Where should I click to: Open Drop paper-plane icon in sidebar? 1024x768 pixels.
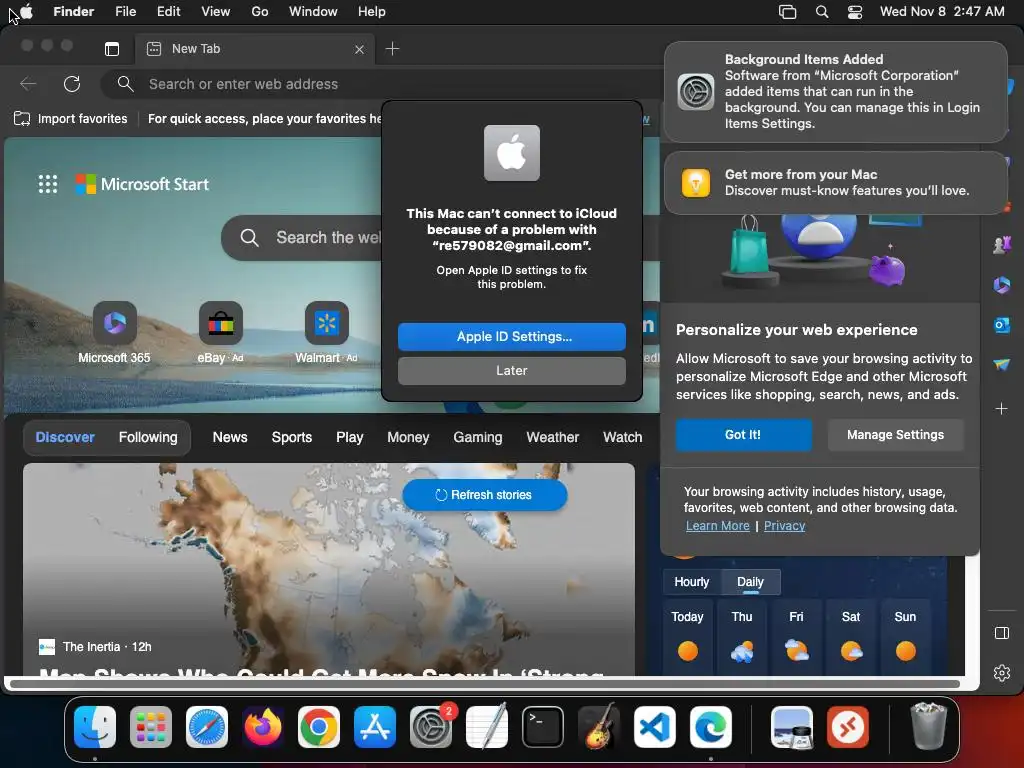[1002, 364]
